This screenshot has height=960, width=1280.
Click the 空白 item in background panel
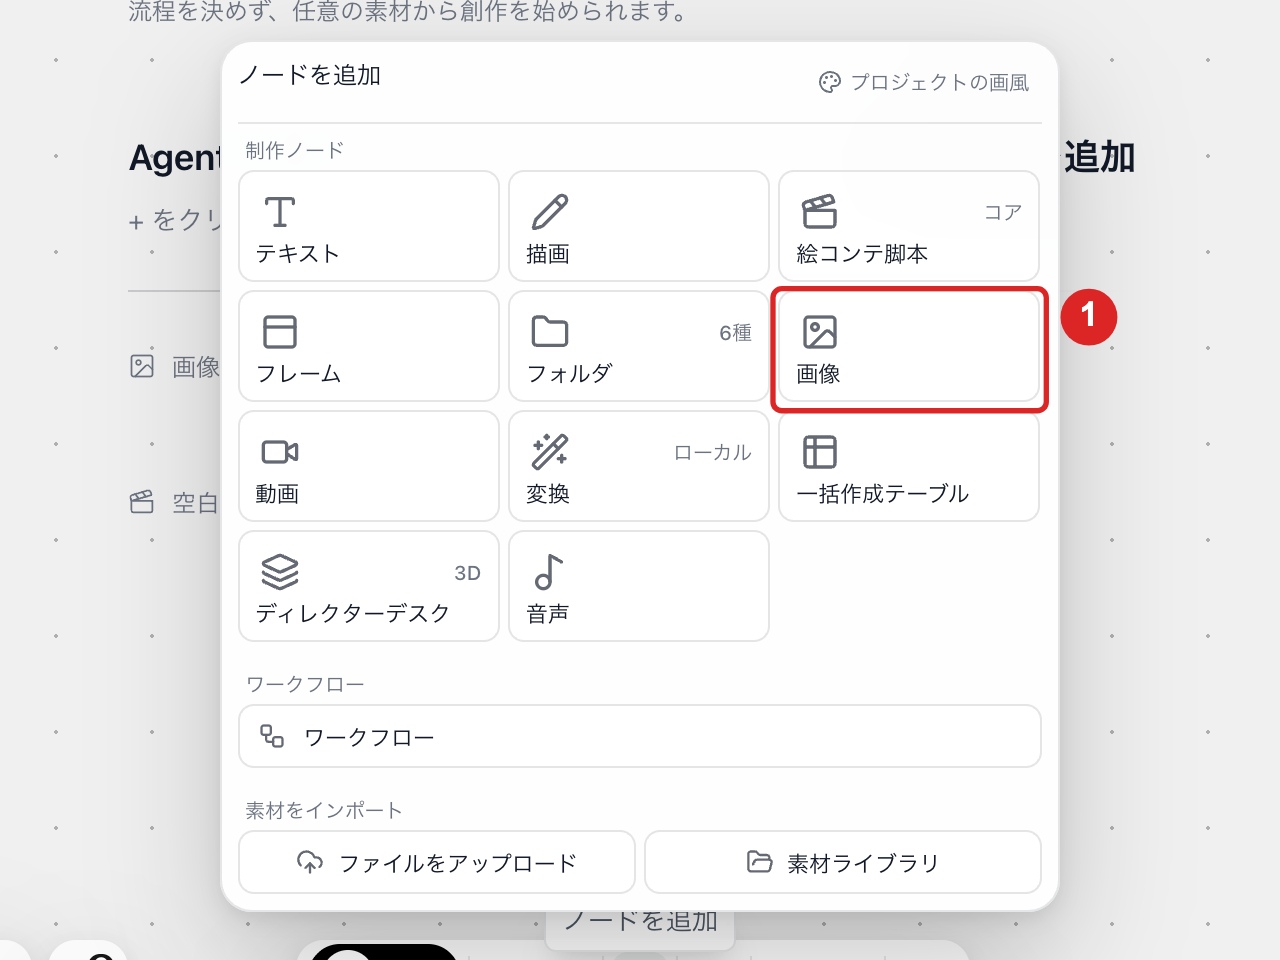[175, 502]
